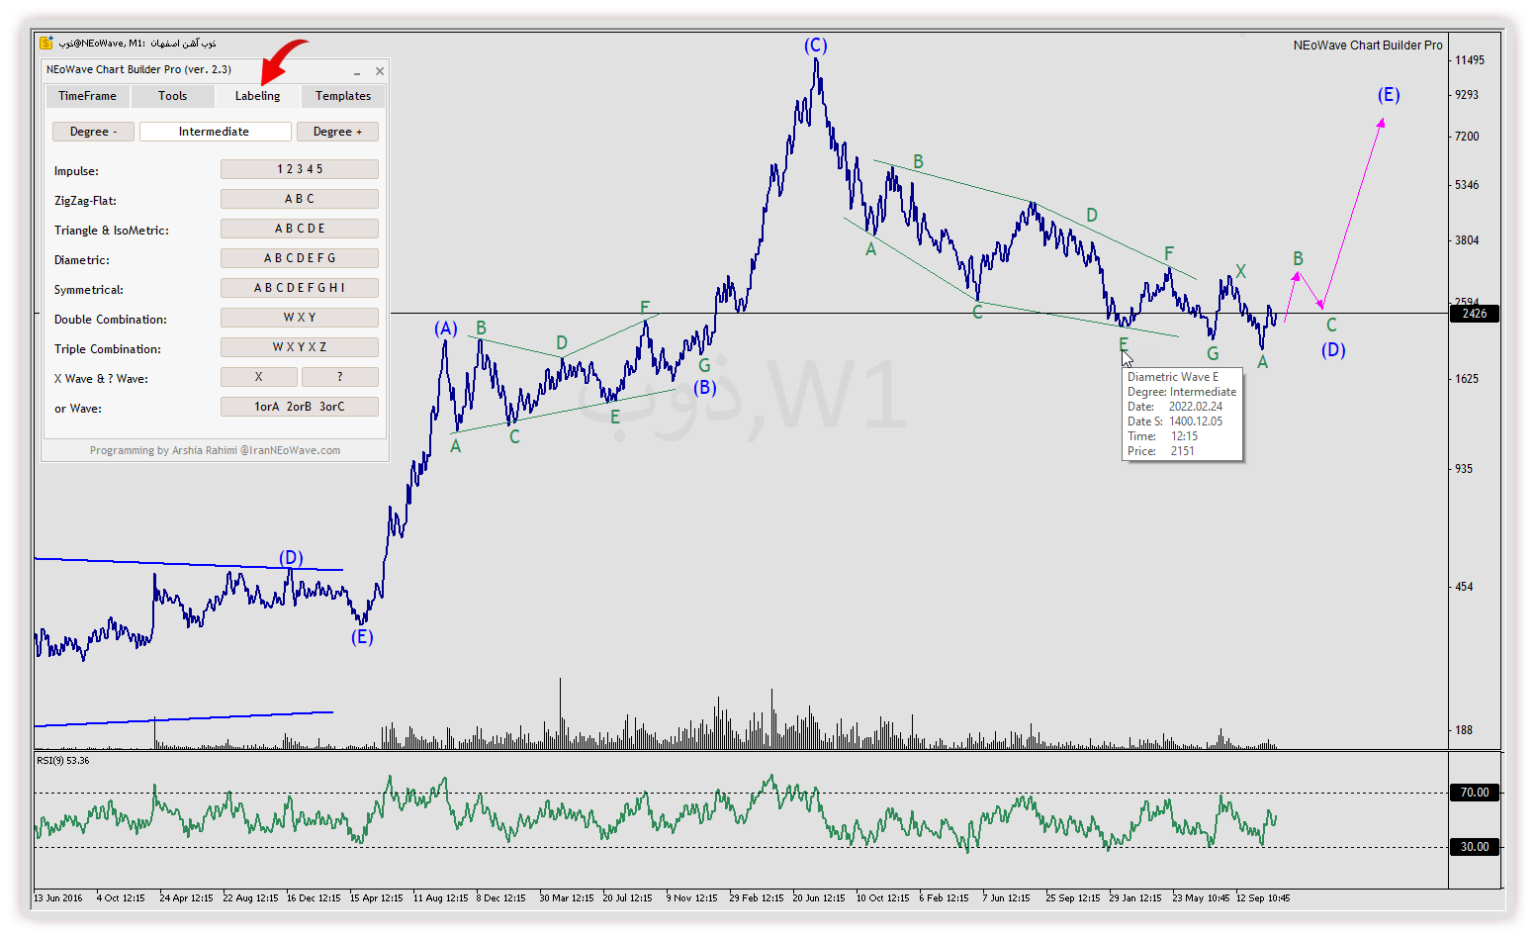Viewport: 1536px width, 938px height.
Task: Click the 1orA 2orB 3orC button
Action: click(299, 407)
